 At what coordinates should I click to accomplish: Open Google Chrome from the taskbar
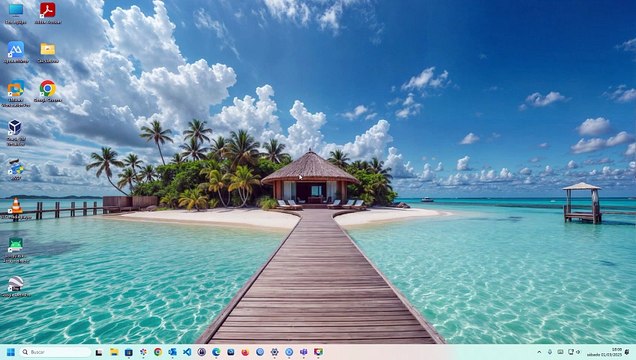pos(158,352)
